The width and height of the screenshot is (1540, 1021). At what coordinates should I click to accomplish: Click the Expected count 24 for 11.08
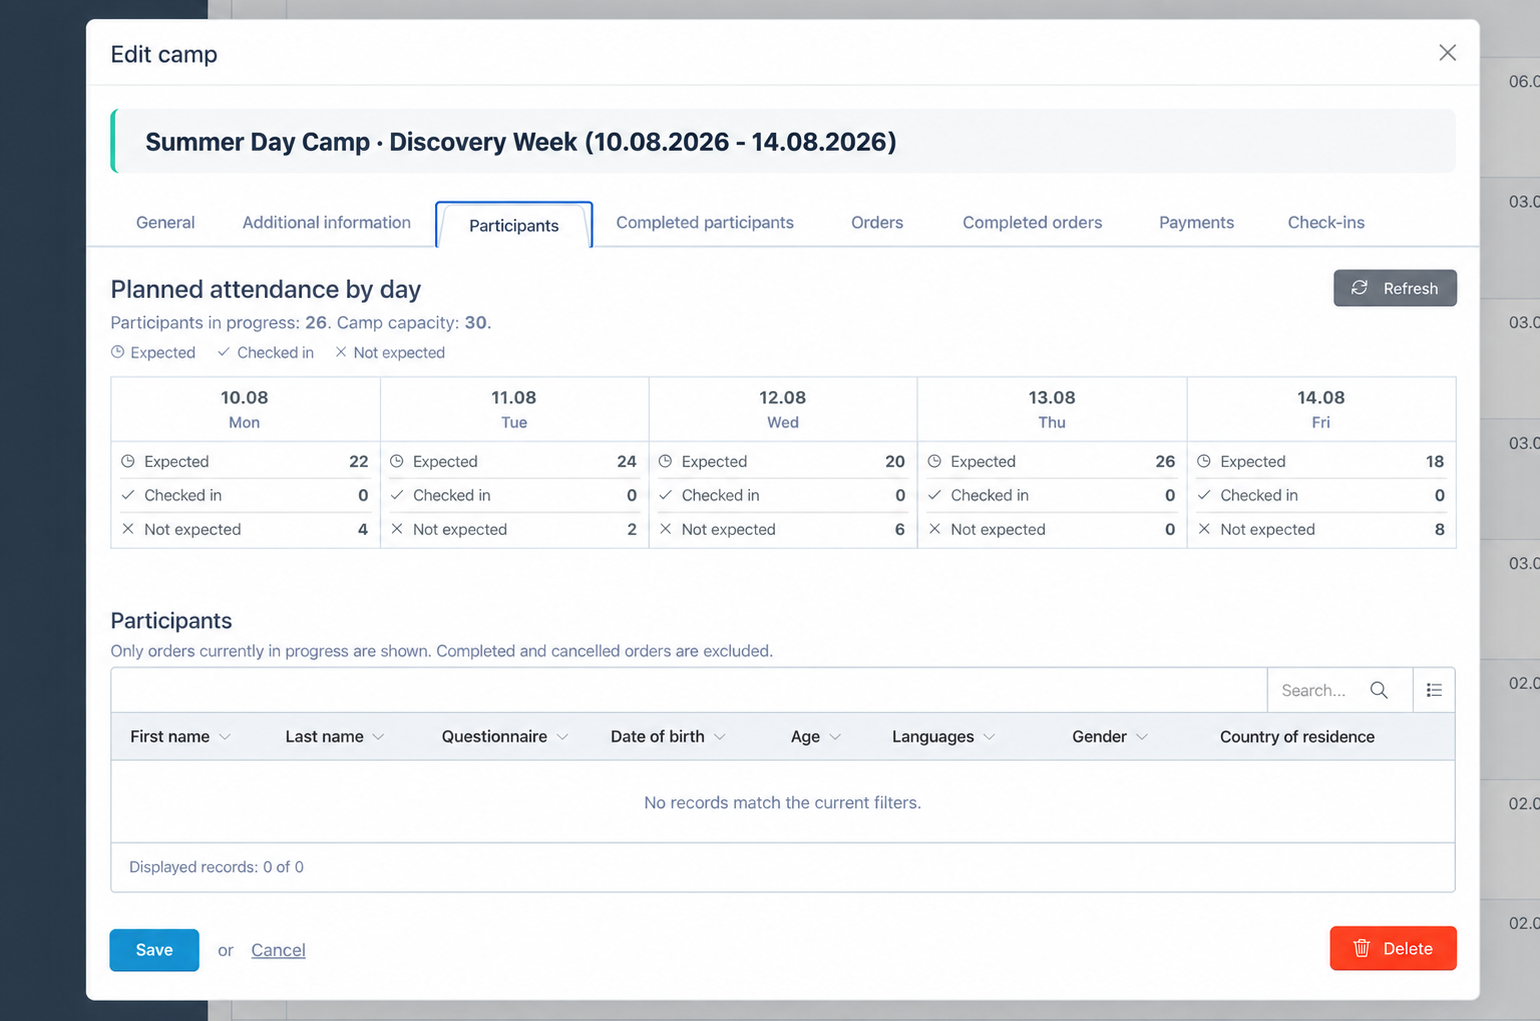point(627,461)
